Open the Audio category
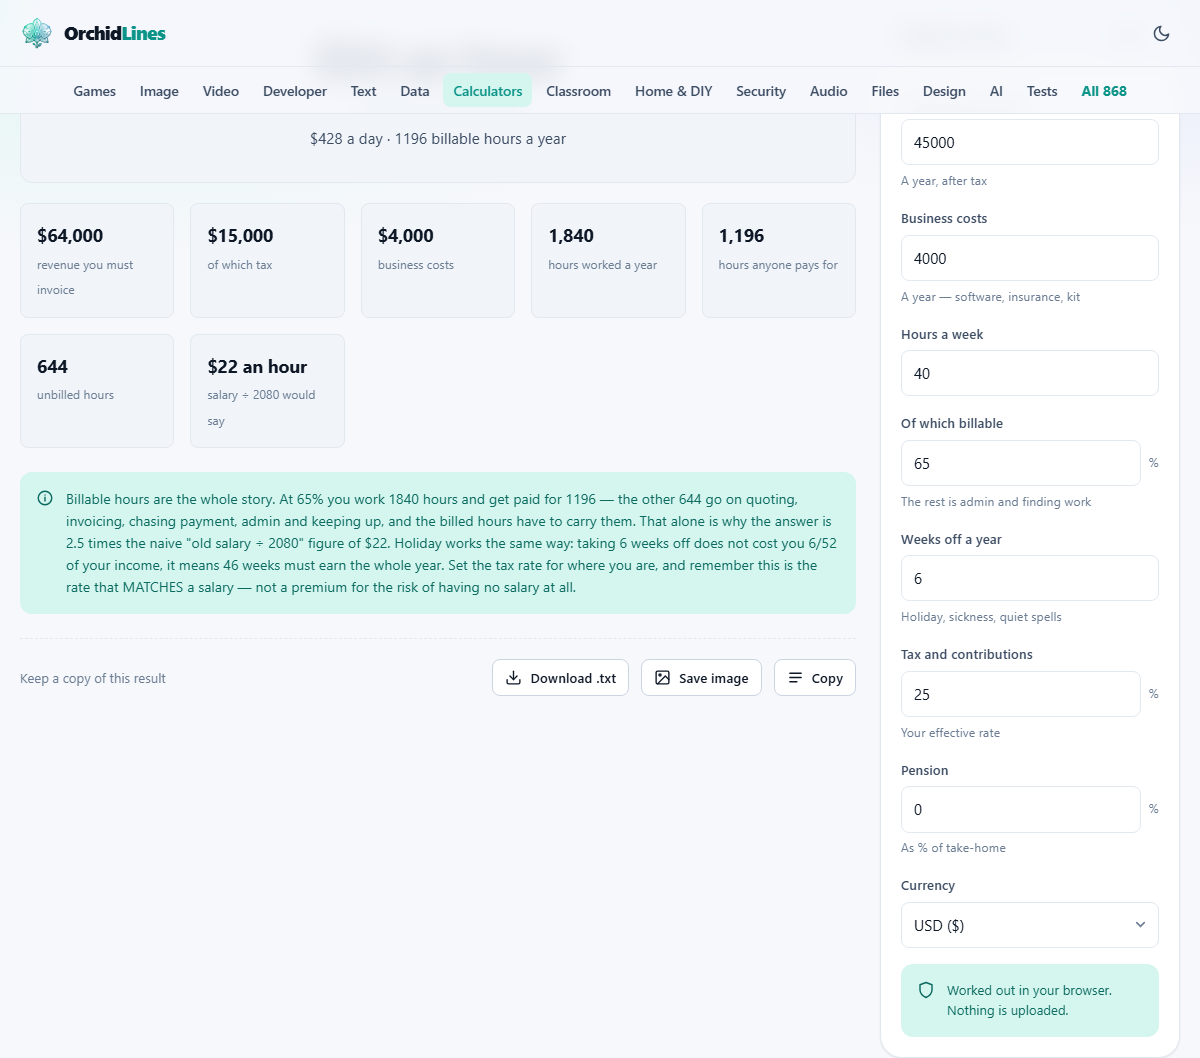Viewport: 1200px width, 1058px height. (x=829, y=91)
